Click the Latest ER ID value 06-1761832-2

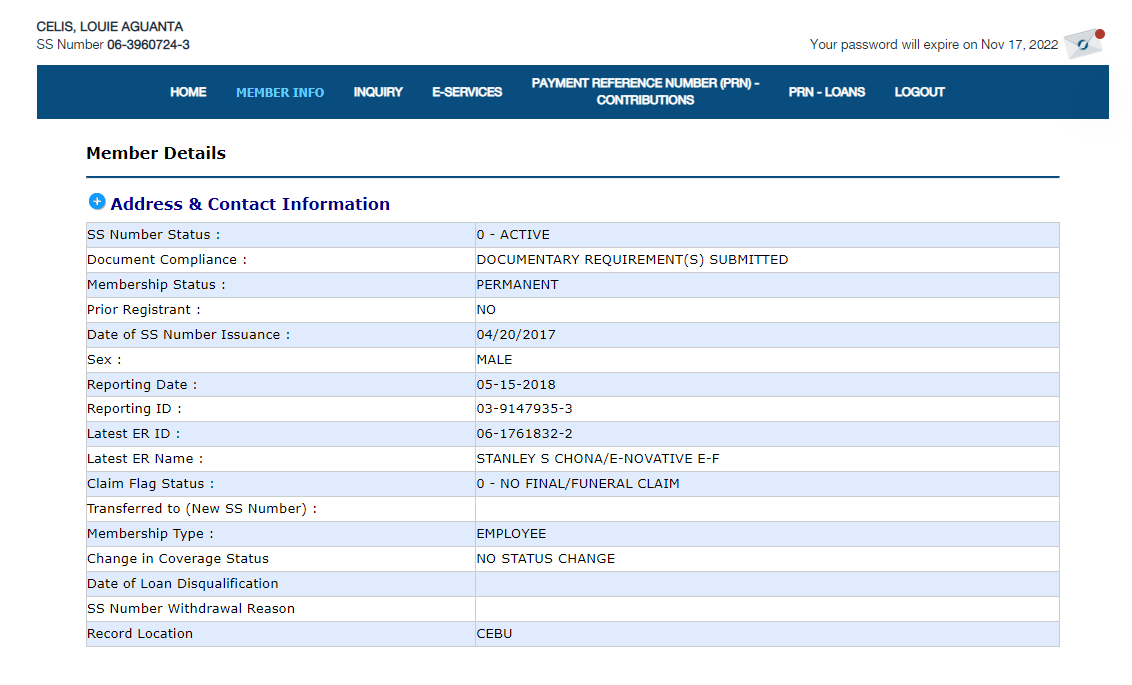point(524,434)
